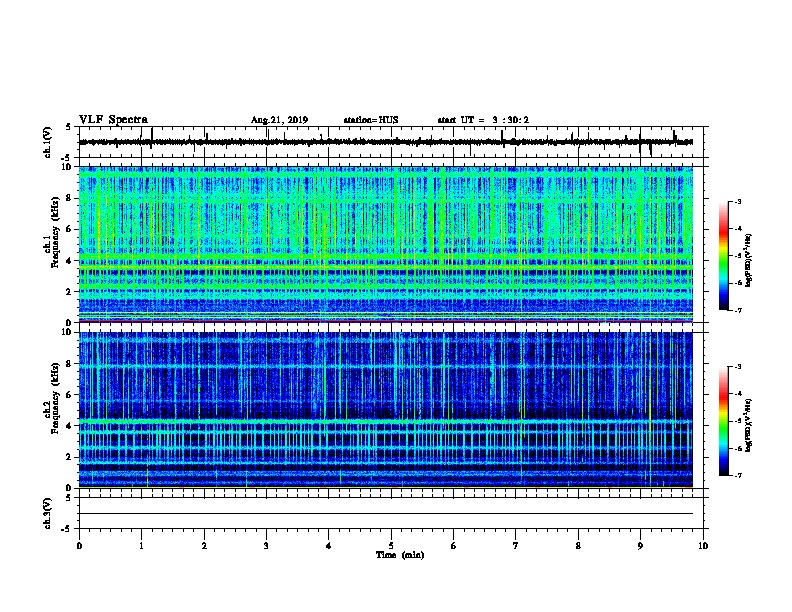Click time axis tick label '0'
Screen dimensions: 792x612
79,546
